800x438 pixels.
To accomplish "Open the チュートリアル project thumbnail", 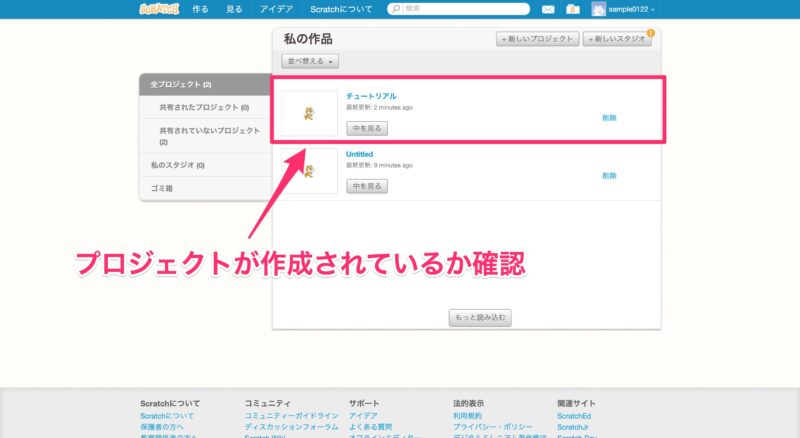I will click(309, 113).
